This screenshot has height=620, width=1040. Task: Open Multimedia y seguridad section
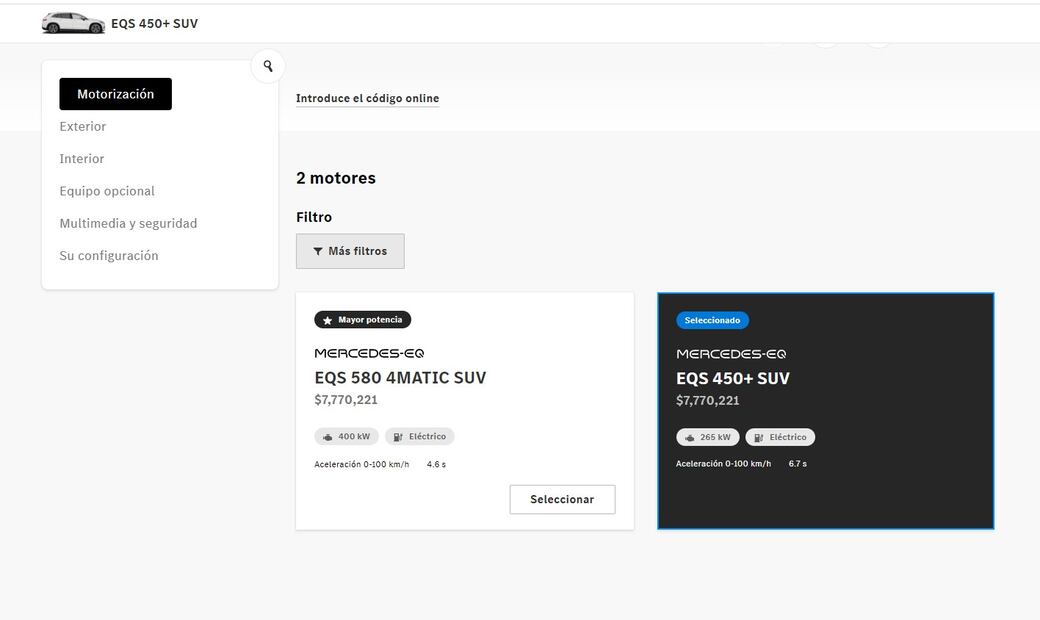tap(128, 223)
